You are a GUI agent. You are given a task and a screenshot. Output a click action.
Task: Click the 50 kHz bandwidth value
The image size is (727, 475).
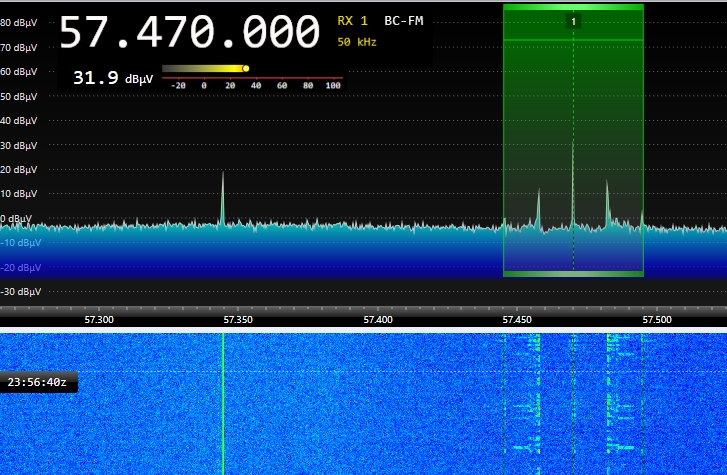point(357,42)
